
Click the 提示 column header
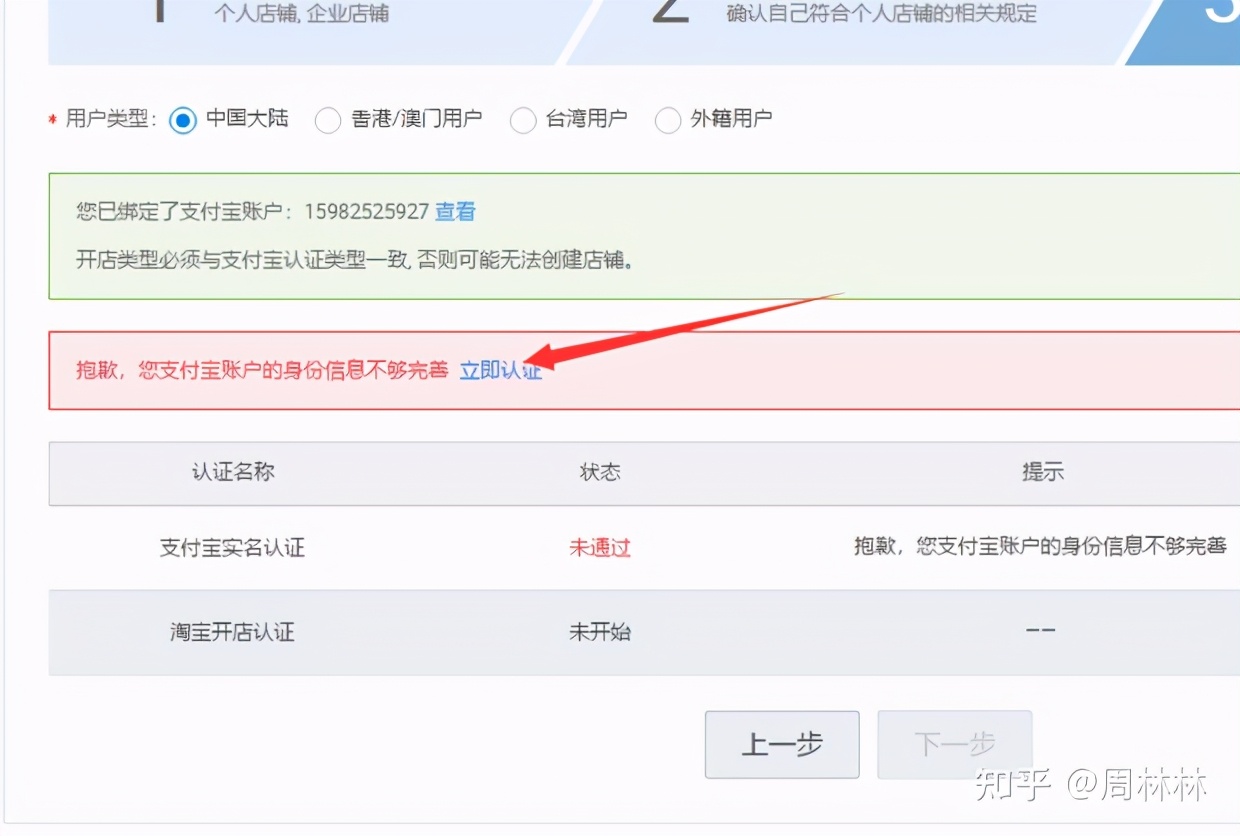(1043, 472)
